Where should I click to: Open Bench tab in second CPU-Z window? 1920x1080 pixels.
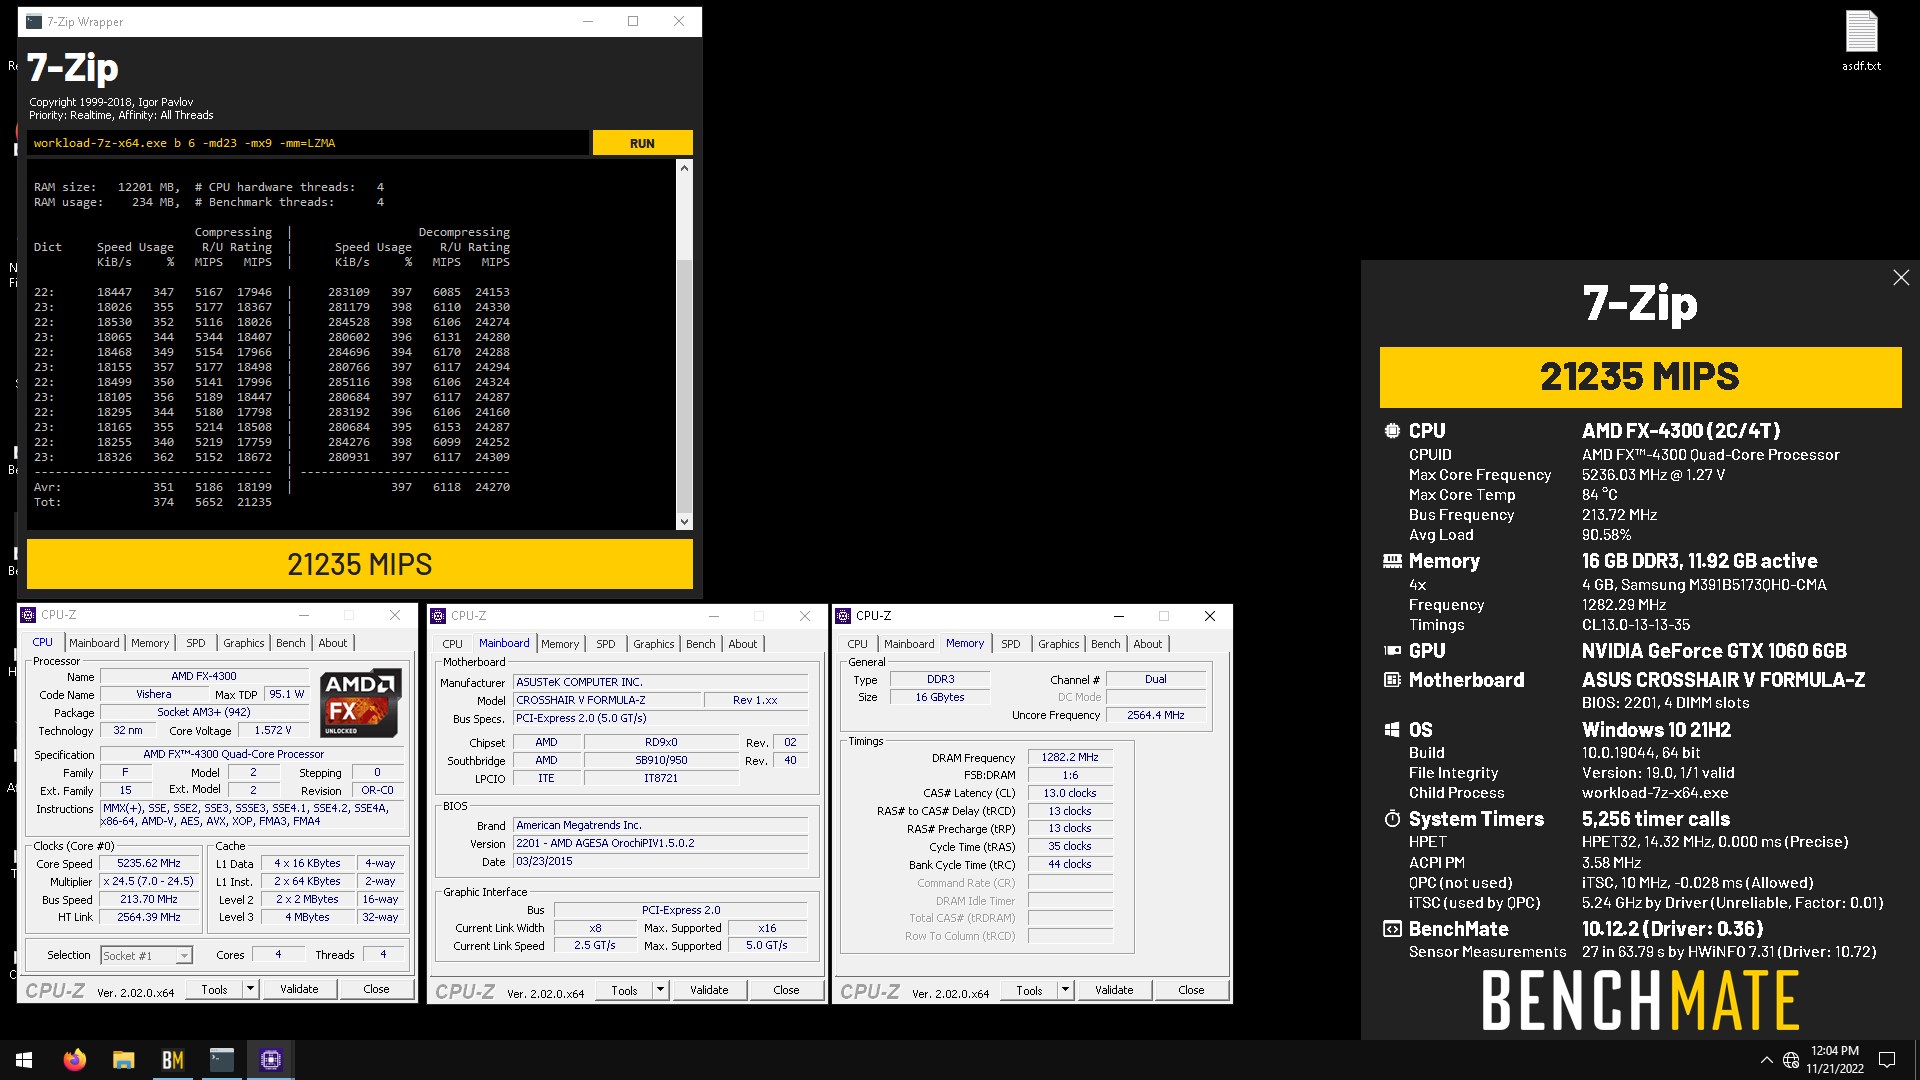click(x=701, y=644)
